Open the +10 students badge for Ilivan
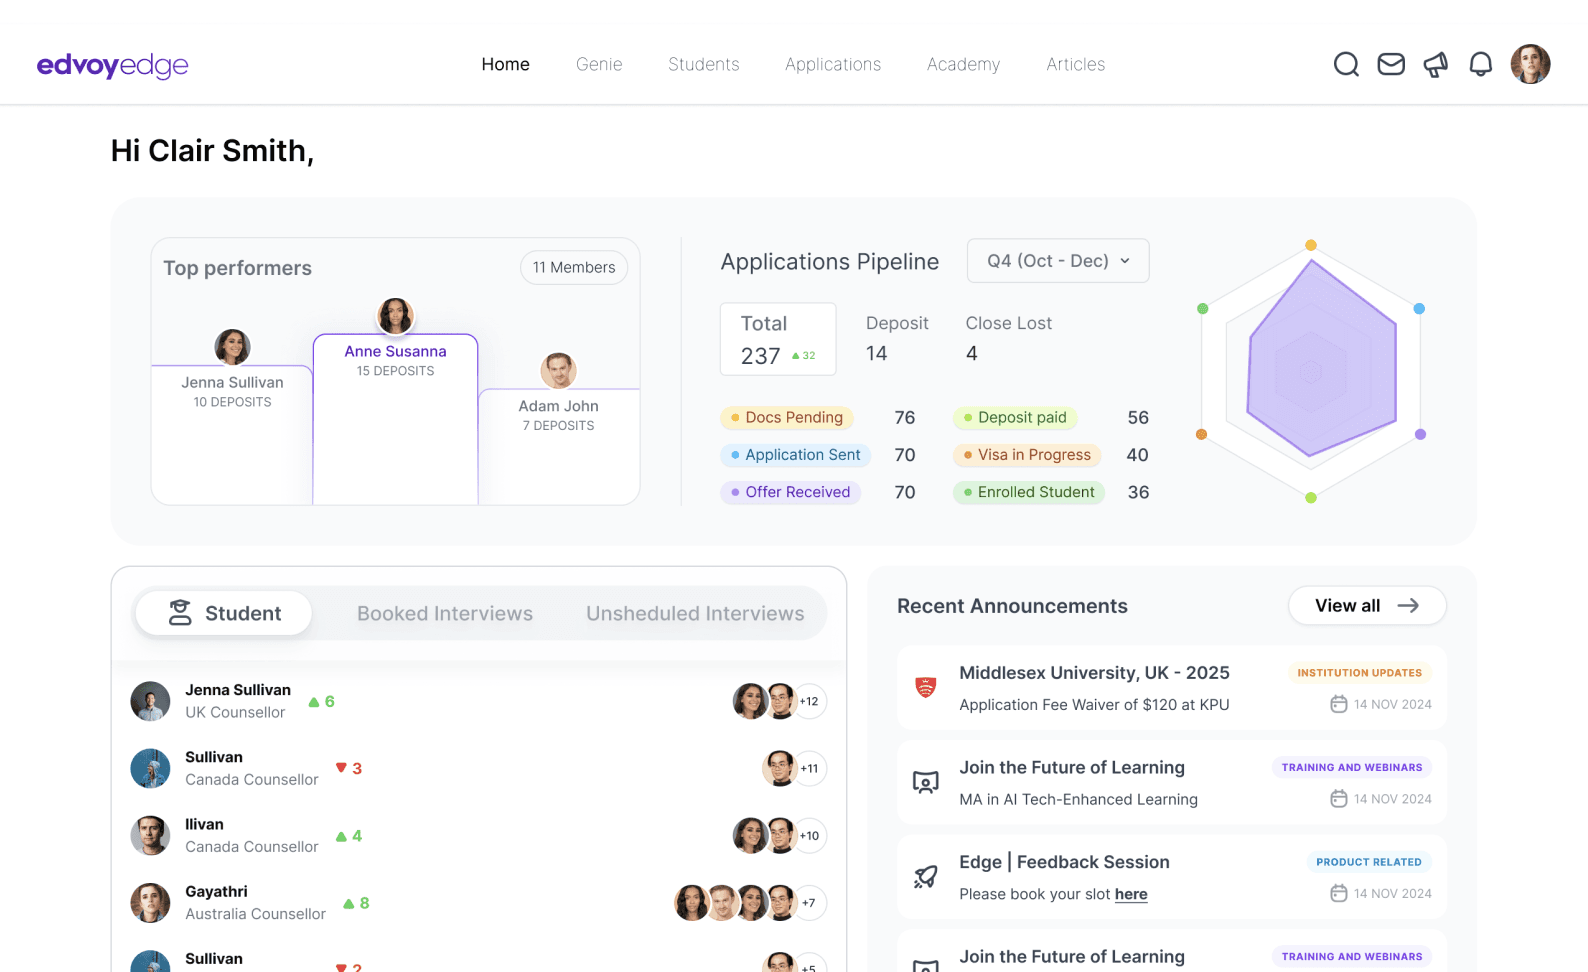 click(809, 836)
